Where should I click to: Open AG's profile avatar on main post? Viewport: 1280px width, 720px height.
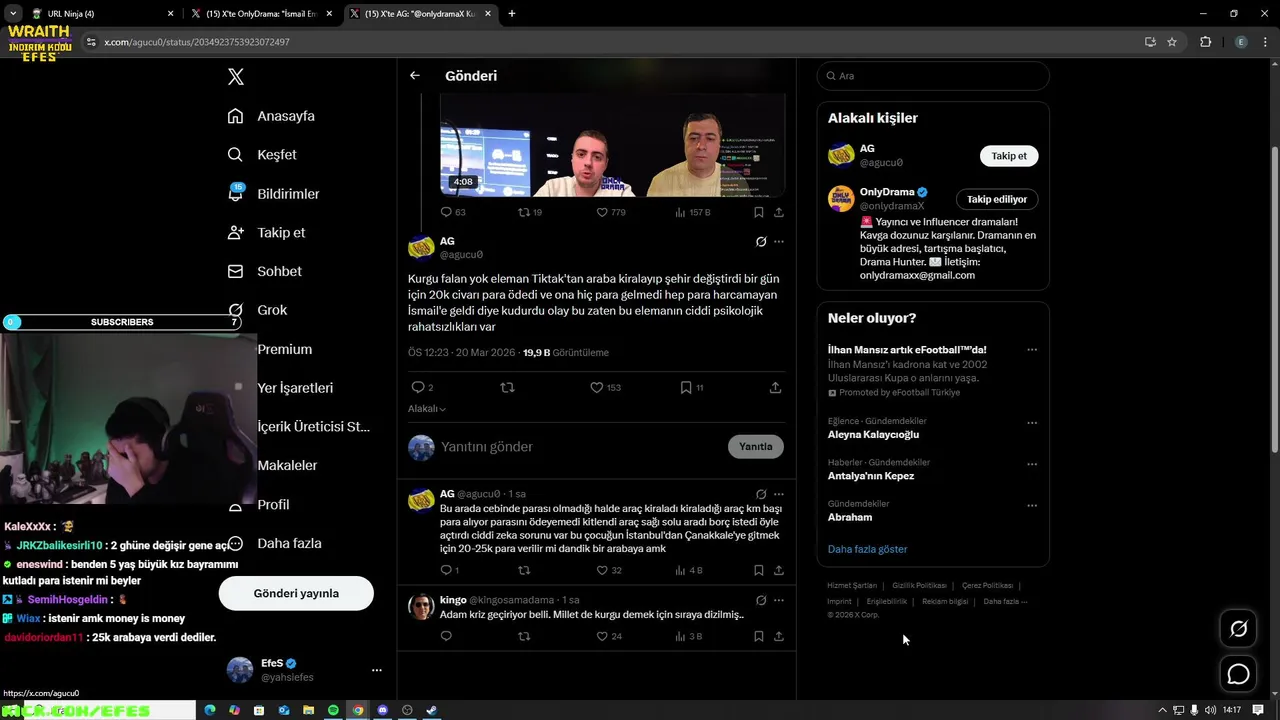[x=421, y=247]
